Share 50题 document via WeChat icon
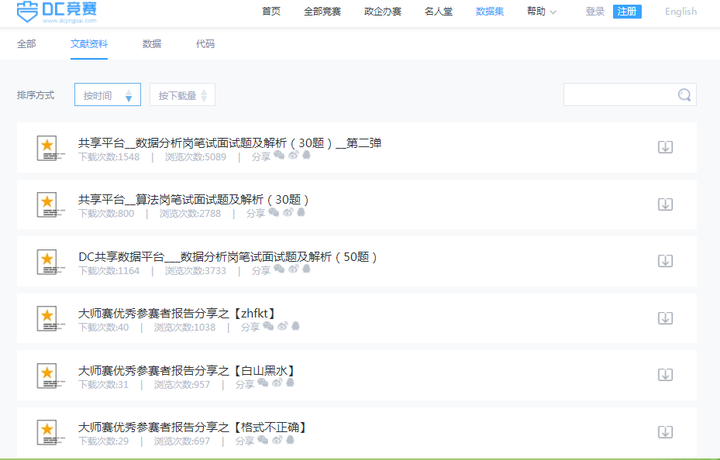720x460 pixels. click(x=279, y=269)
